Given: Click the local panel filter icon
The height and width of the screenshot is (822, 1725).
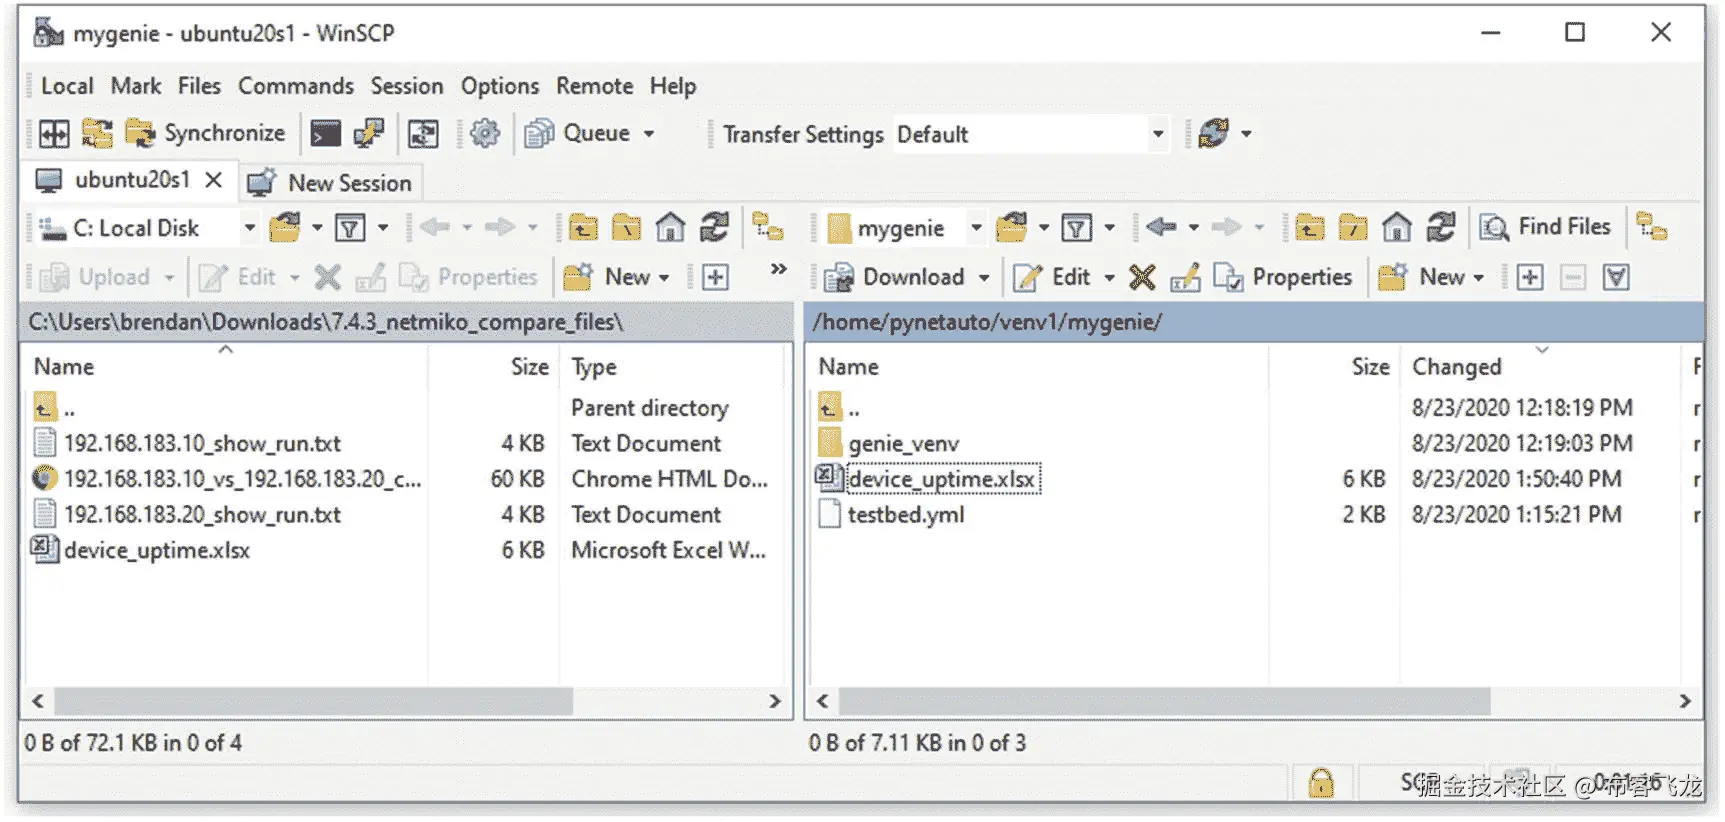Looking at the screenshot, I should 350,228.
